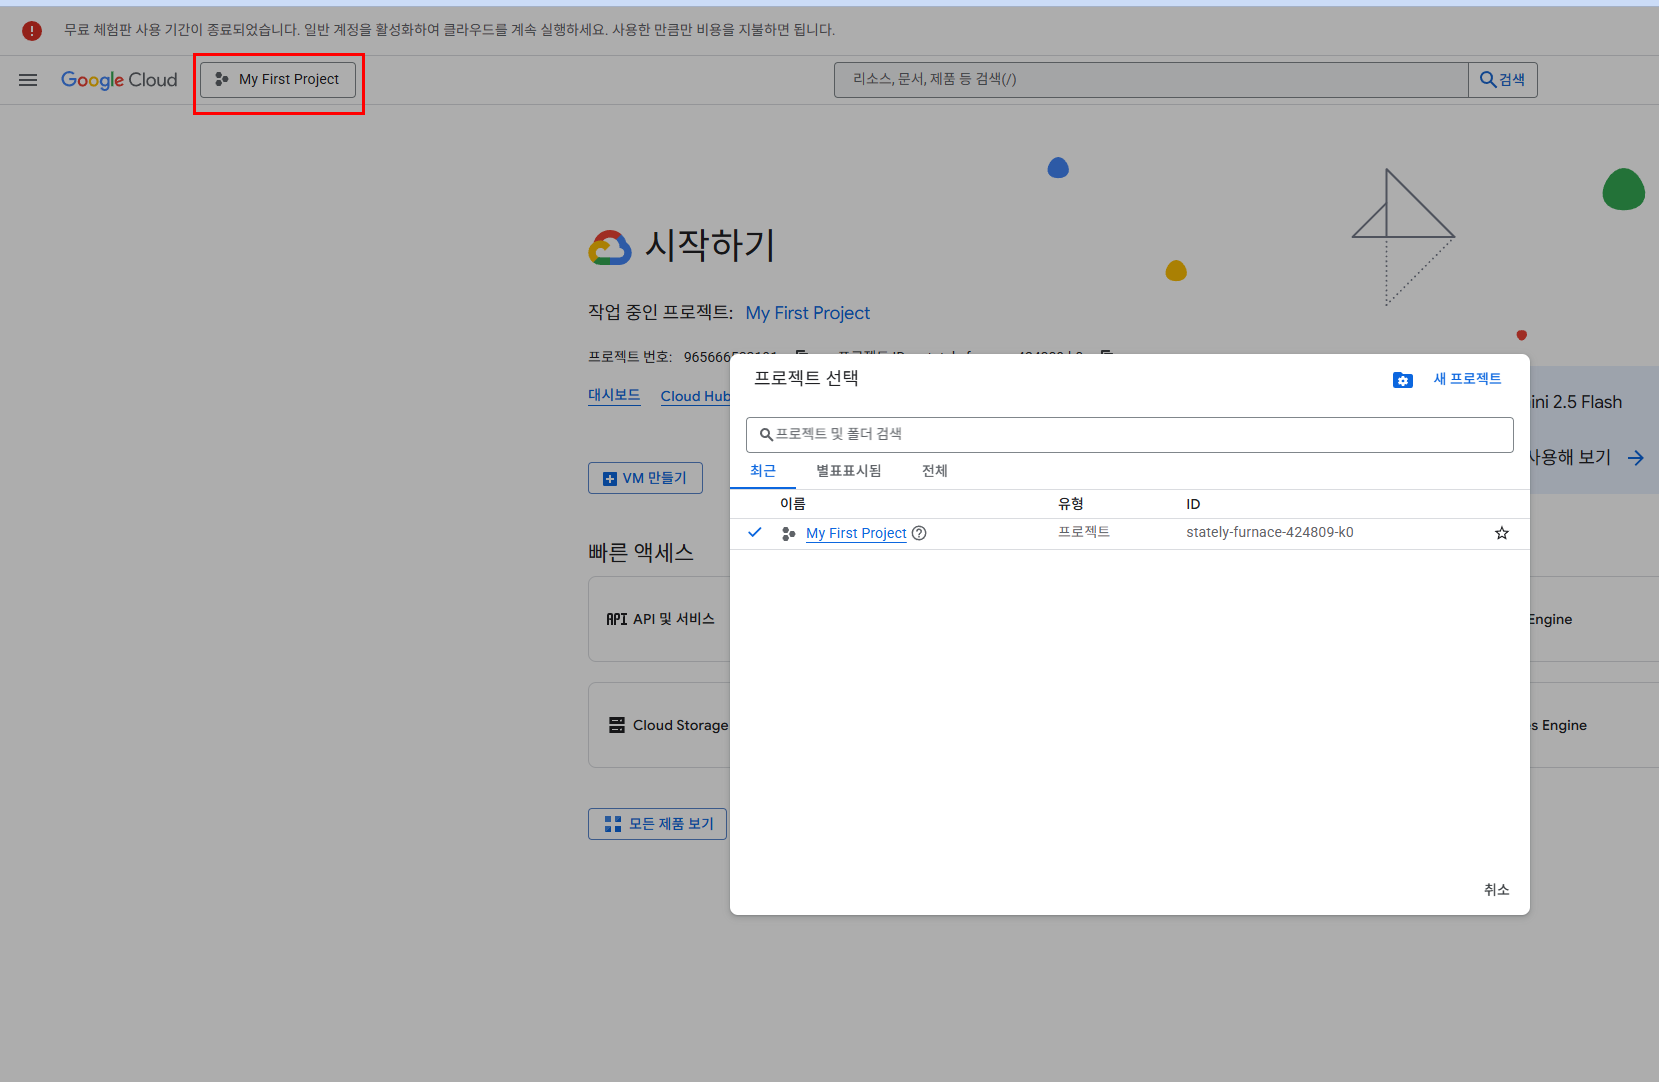Click the 새 프로젝트 button in dialog

1467,379
